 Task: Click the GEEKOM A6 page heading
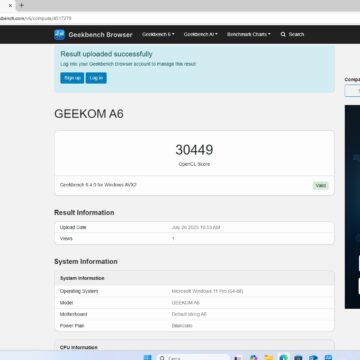(x=89, y=114)
